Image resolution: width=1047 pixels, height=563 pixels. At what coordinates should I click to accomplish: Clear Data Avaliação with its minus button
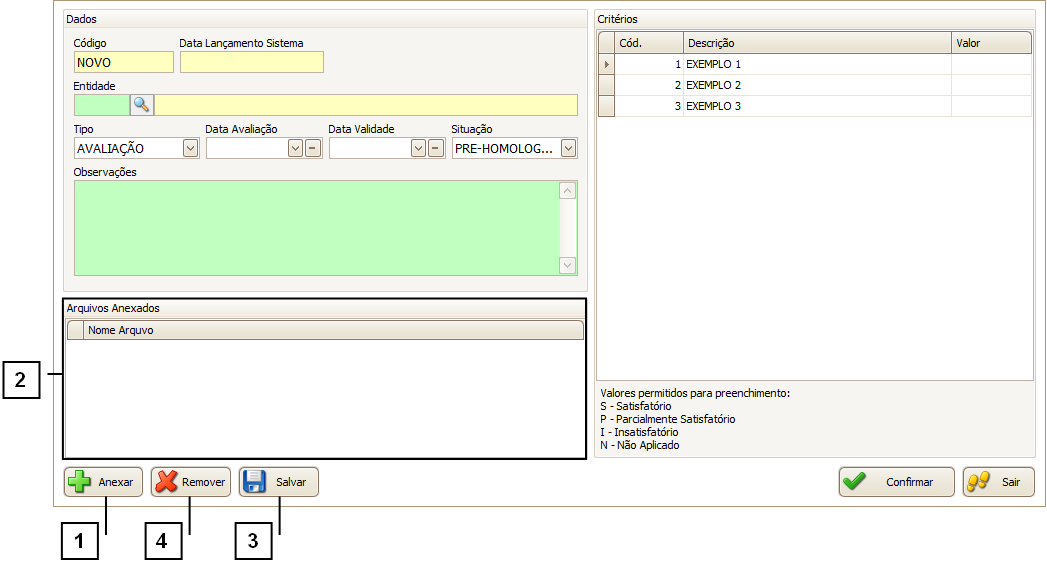pyautogui.click(x=312, y=148)
